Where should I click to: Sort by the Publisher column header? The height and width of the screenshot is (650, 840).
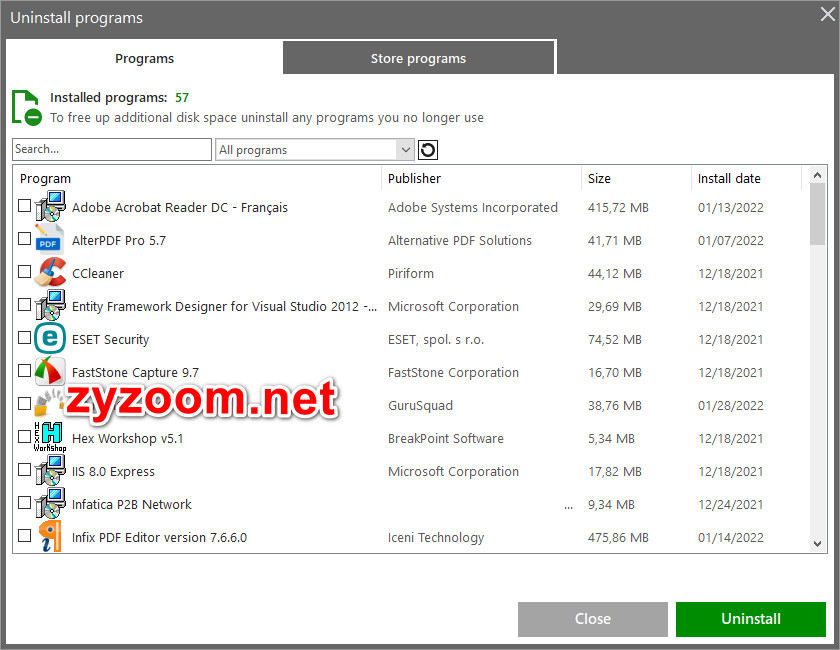tap(481, 178)
